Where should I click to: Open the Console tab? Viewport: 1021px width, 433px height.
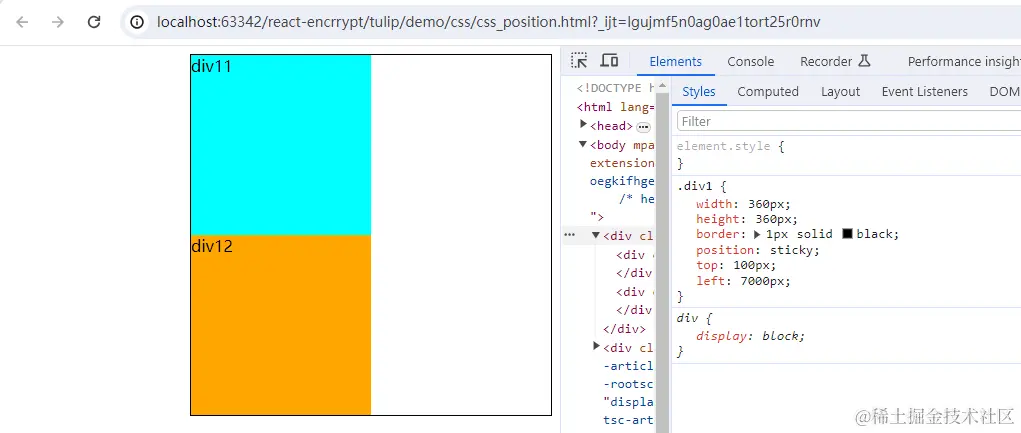tap(751, 62)
